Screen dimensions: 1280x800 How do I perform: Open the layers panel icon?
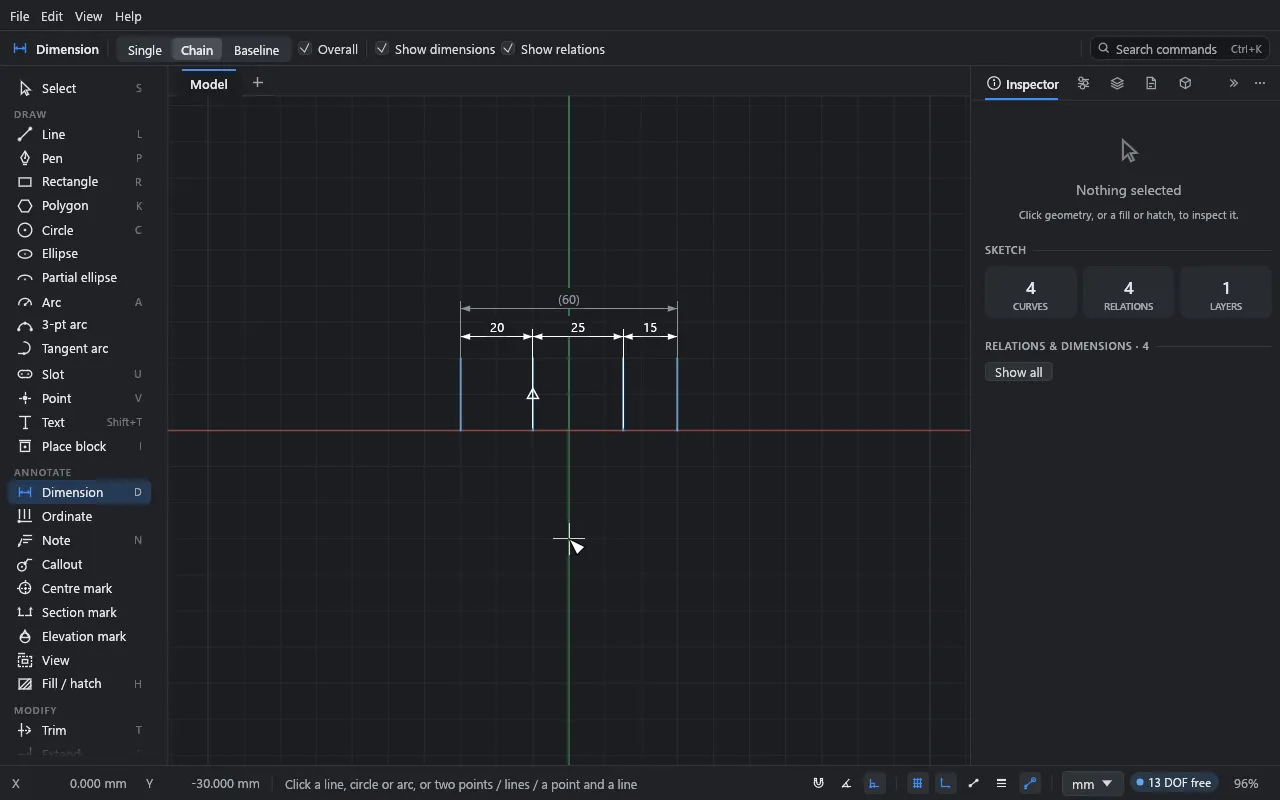click(x=1117, y=84)
